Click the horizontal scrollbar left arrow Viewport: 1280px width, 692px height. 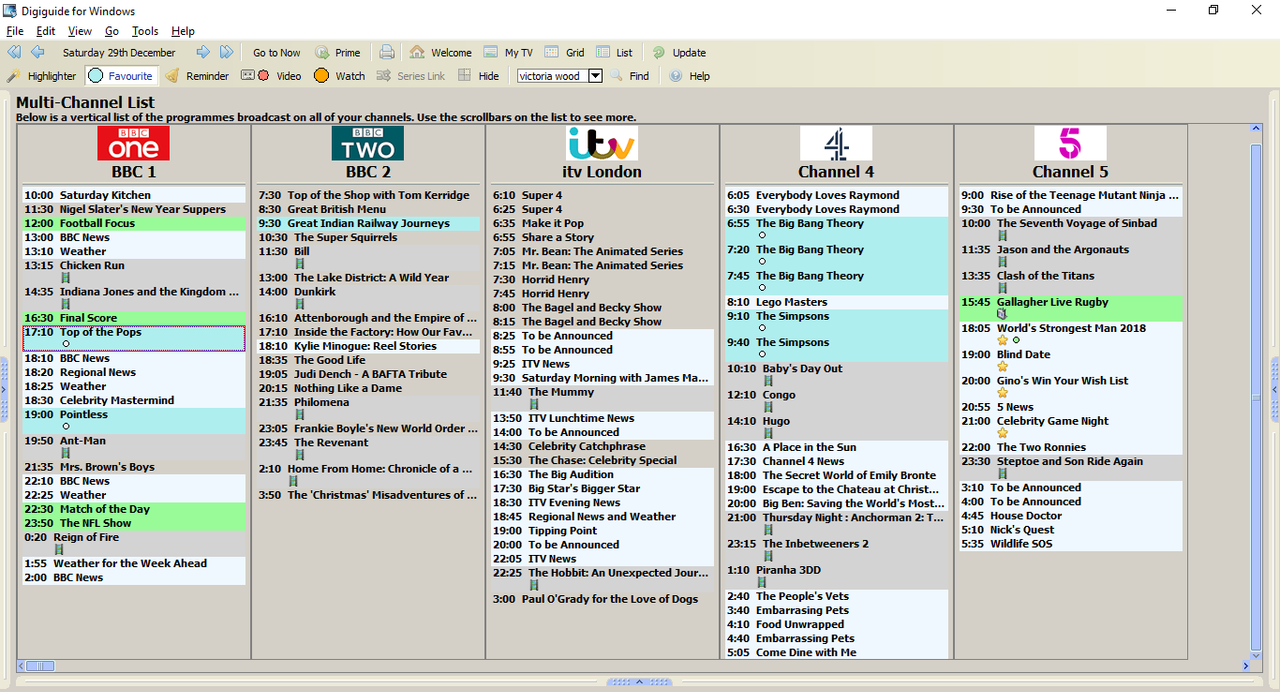click(23, 665)
